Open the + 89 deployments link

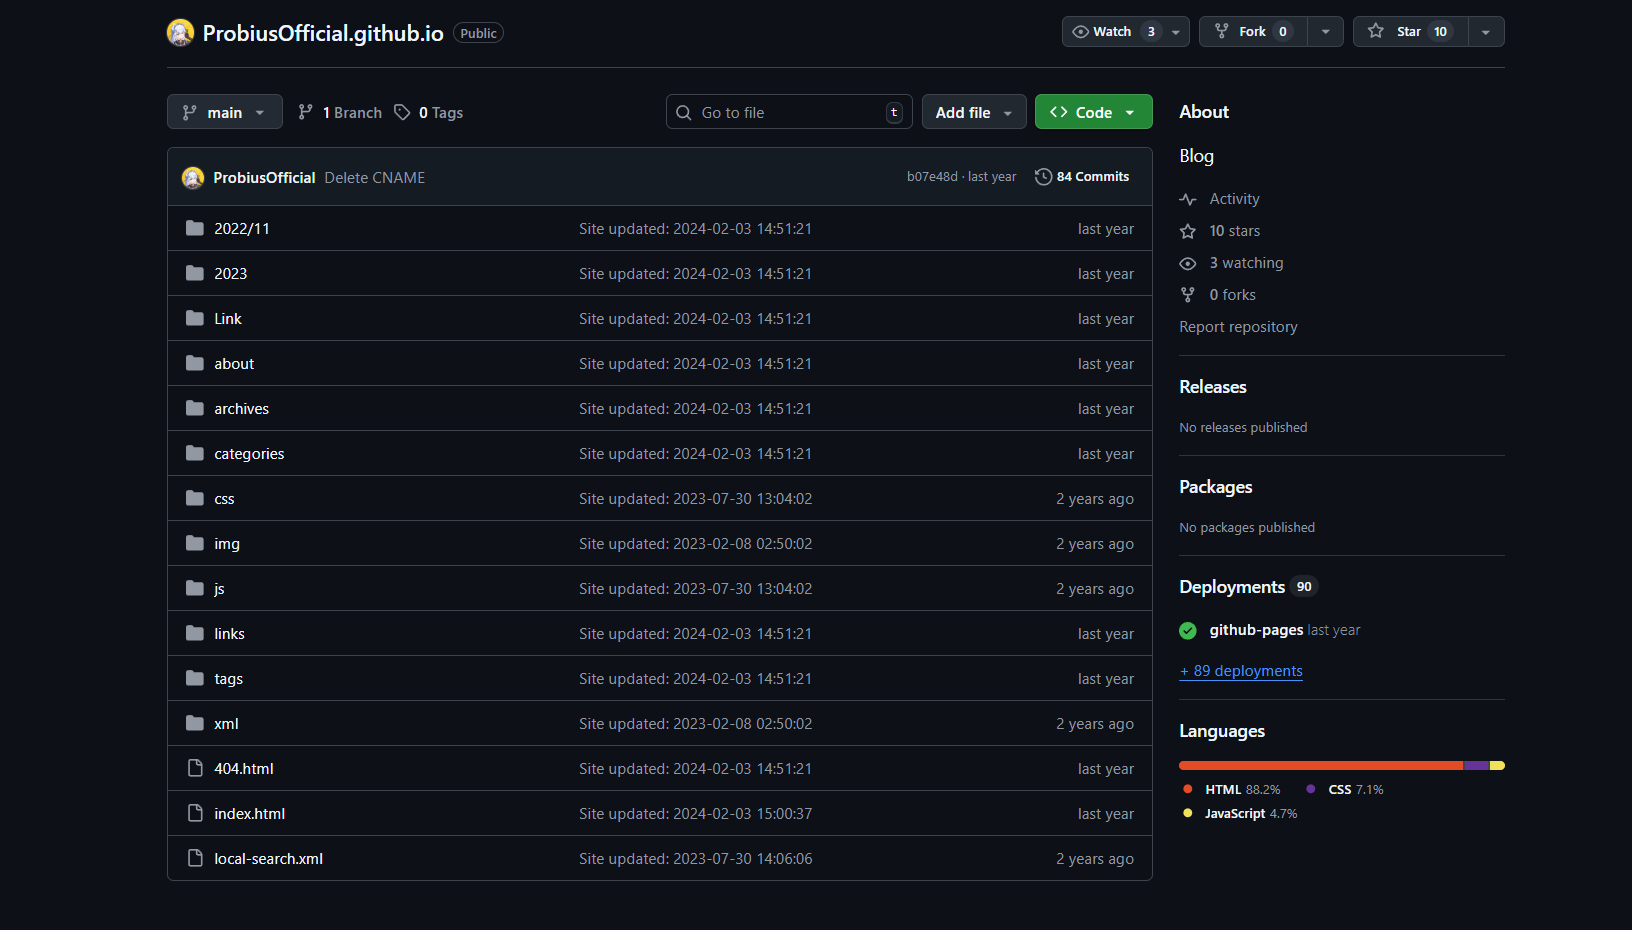tap(1241, 671)
